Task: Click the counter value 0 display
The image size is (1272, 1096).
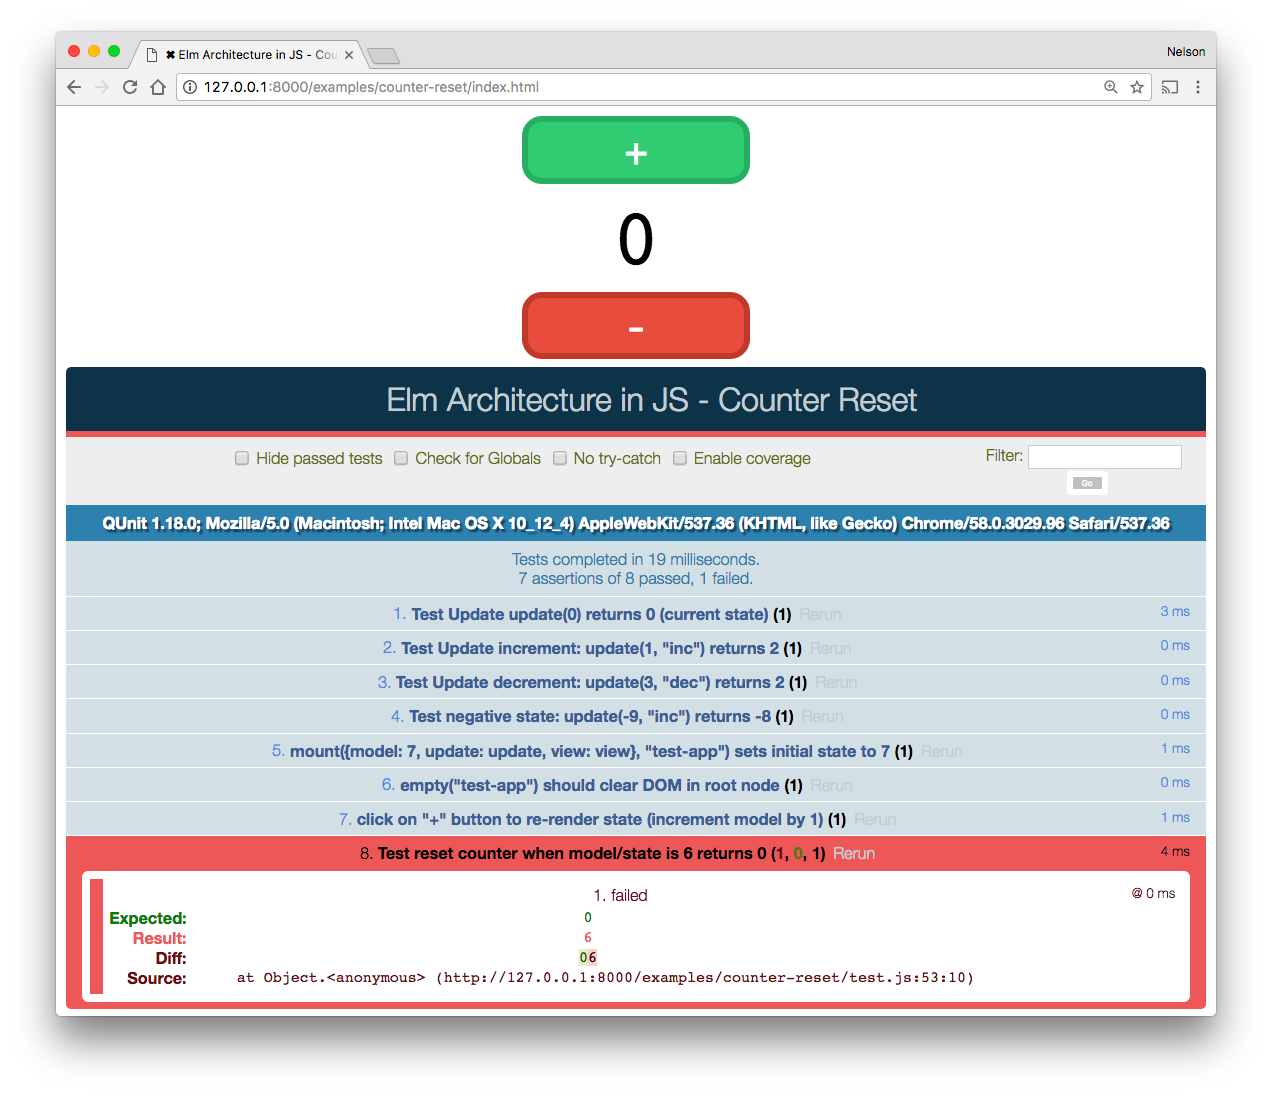Action: click(636, 240)
